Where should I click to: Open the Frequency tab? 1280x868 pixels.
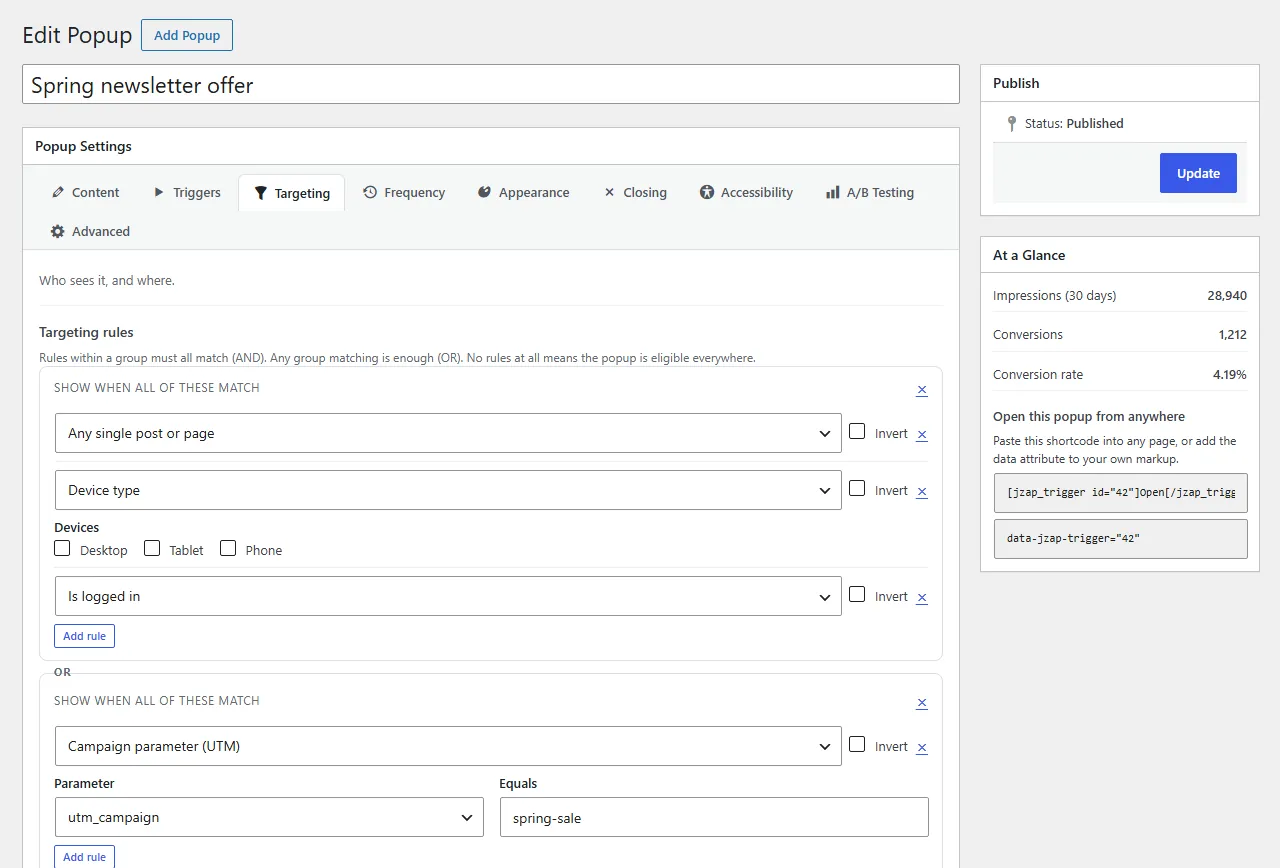tap(404, 192)
